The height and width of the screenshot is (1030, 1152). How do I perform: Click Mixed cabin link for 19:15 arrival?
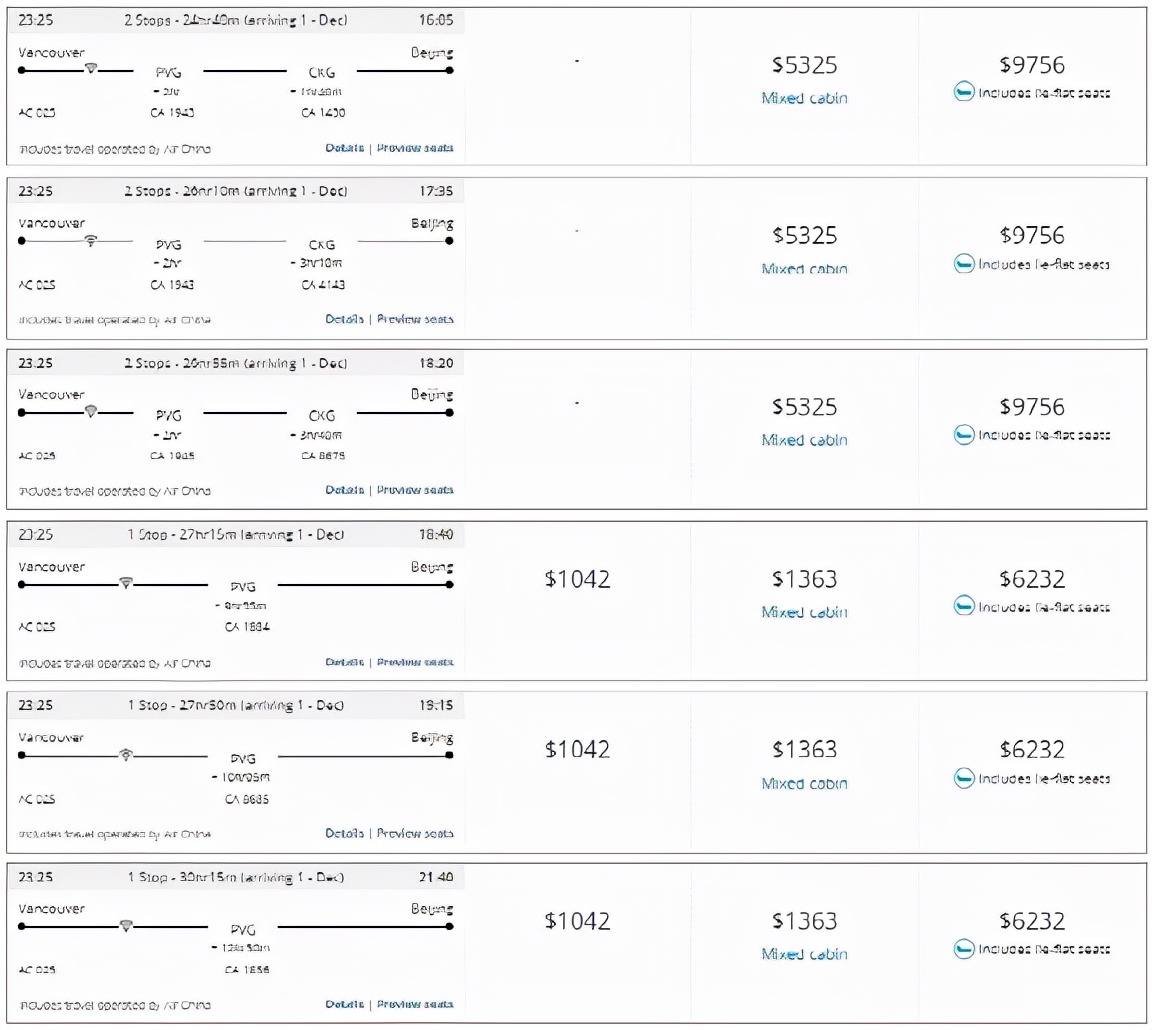click(804, 784)
